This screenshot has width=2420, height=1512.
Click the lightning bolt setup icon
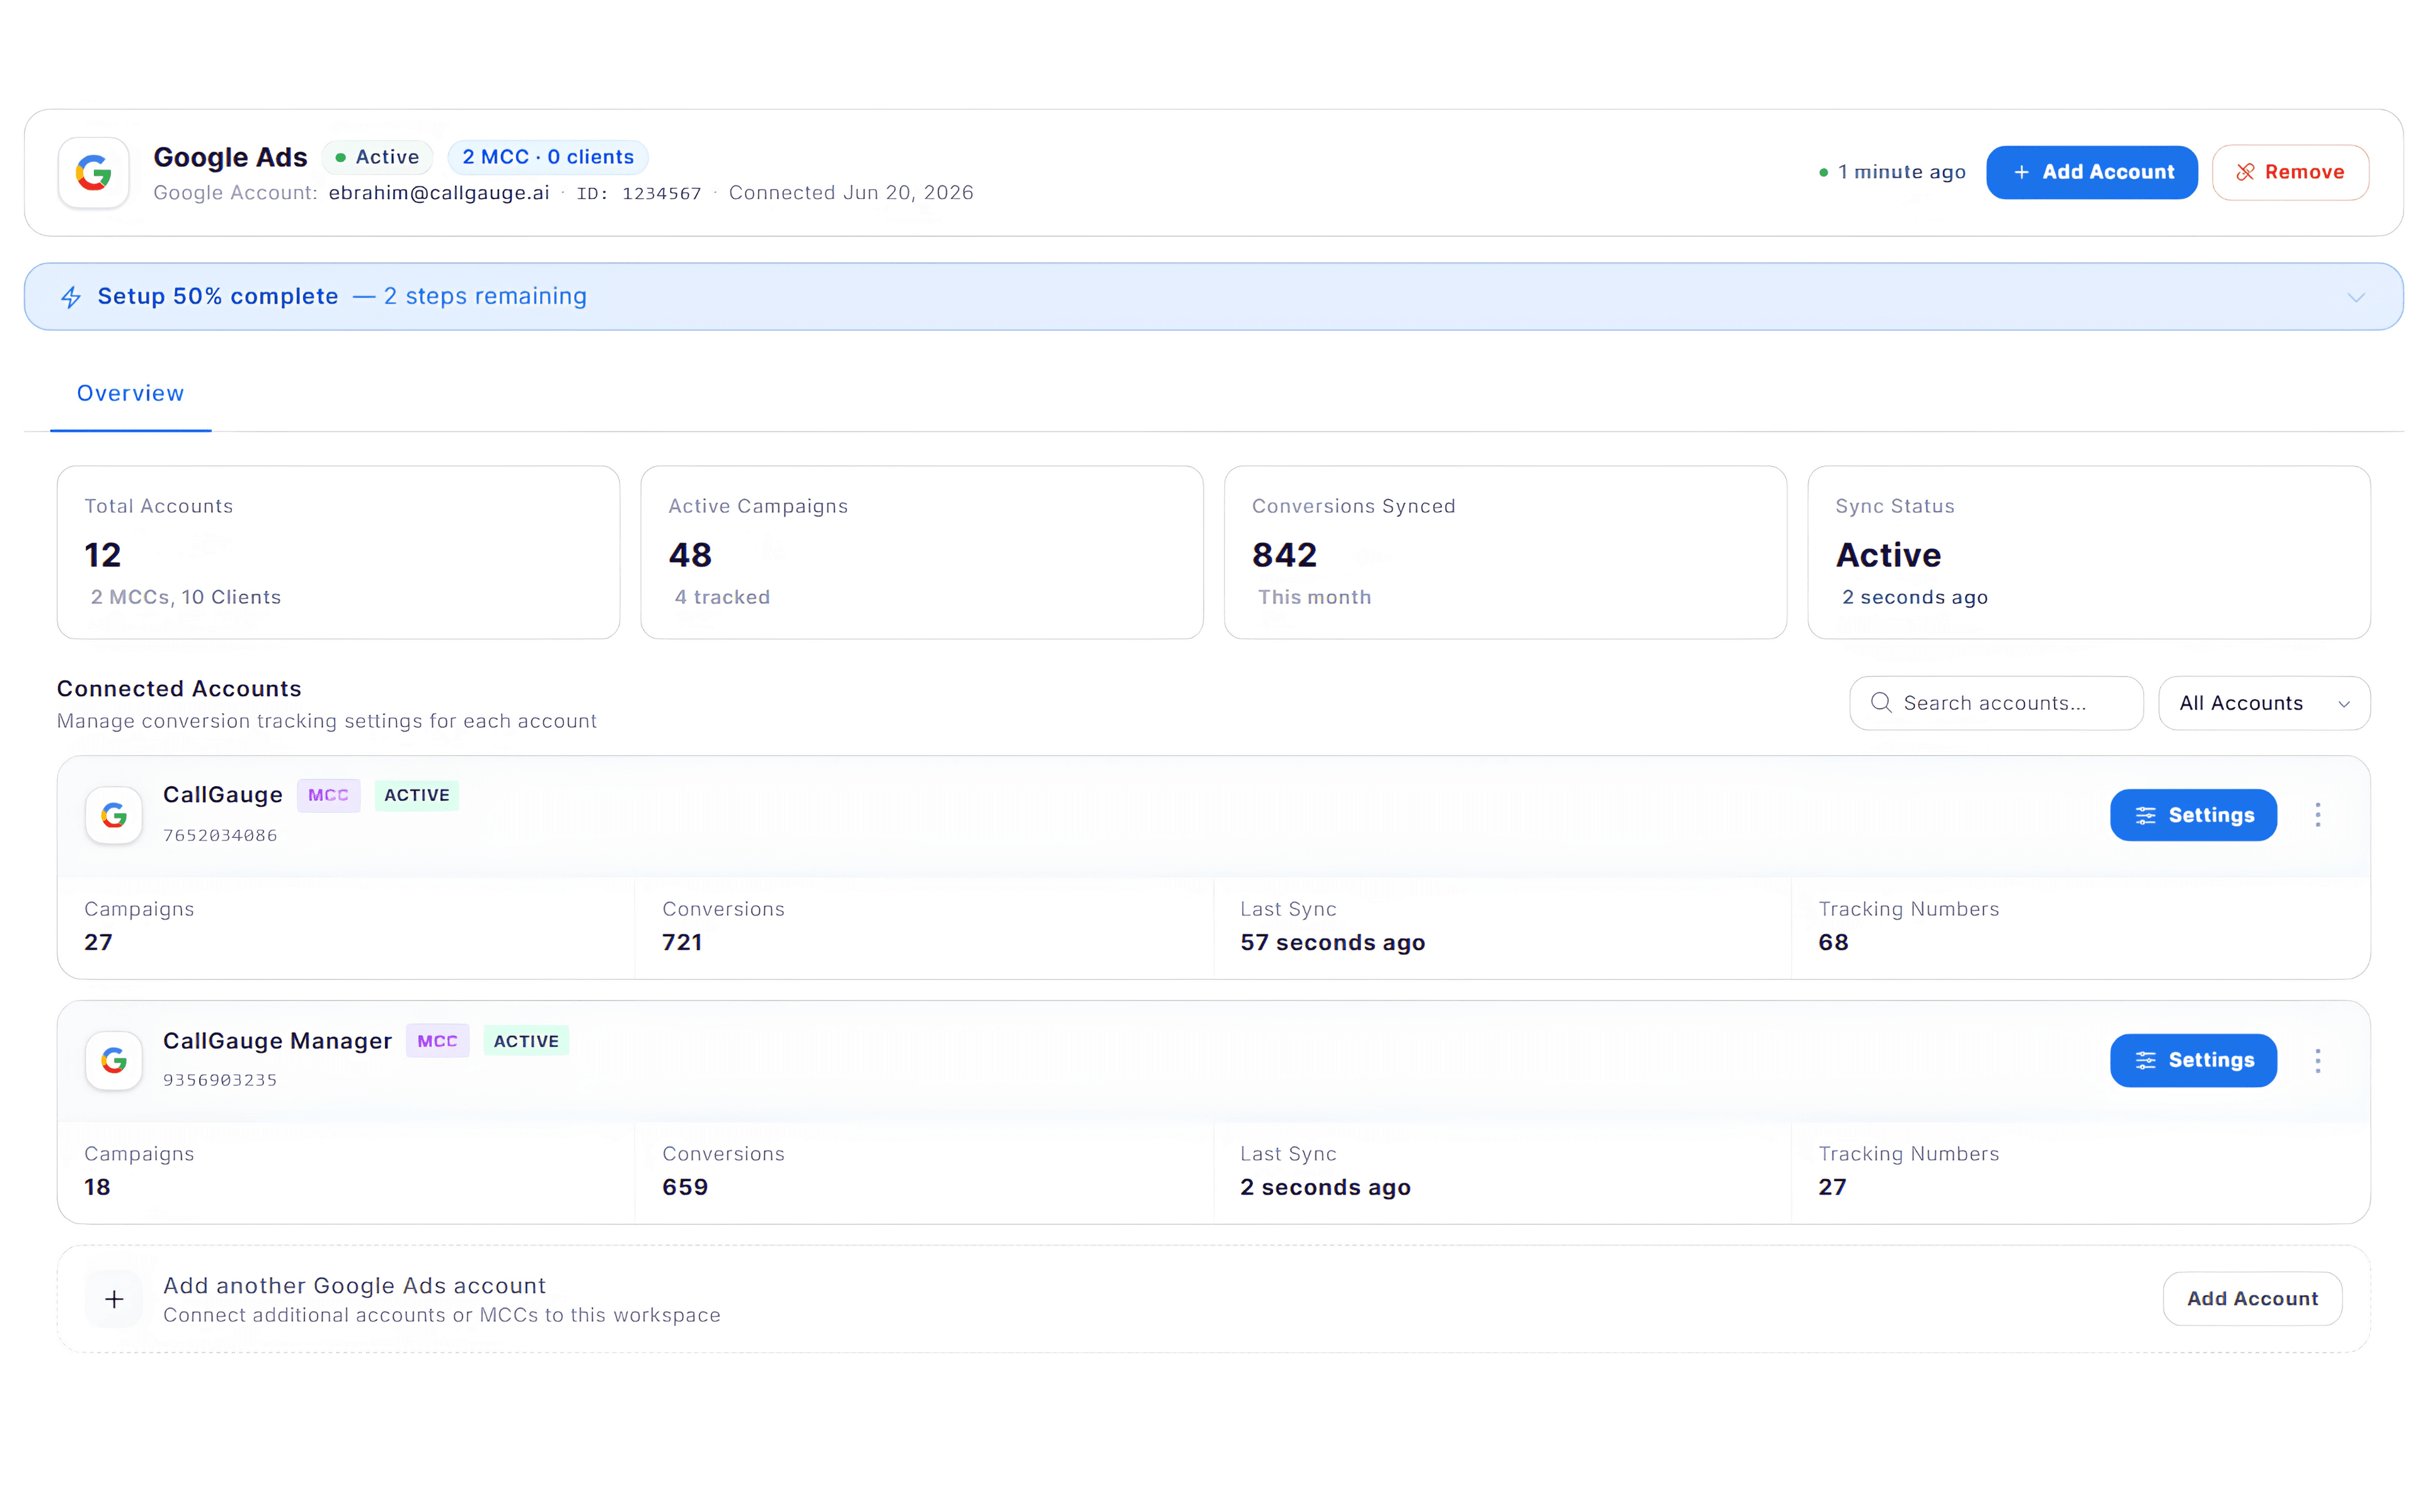tap(71, 297)
